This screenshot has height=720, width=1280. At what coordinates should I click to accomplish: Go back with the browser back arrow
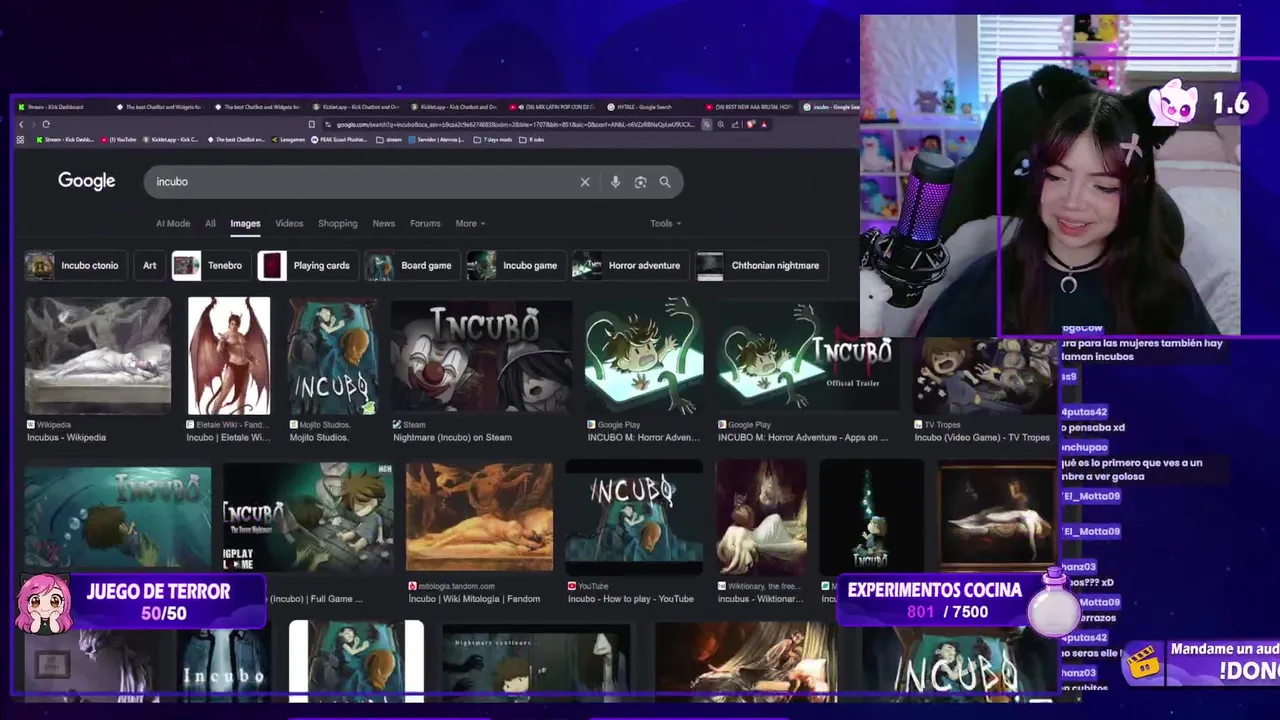(21, 125)
